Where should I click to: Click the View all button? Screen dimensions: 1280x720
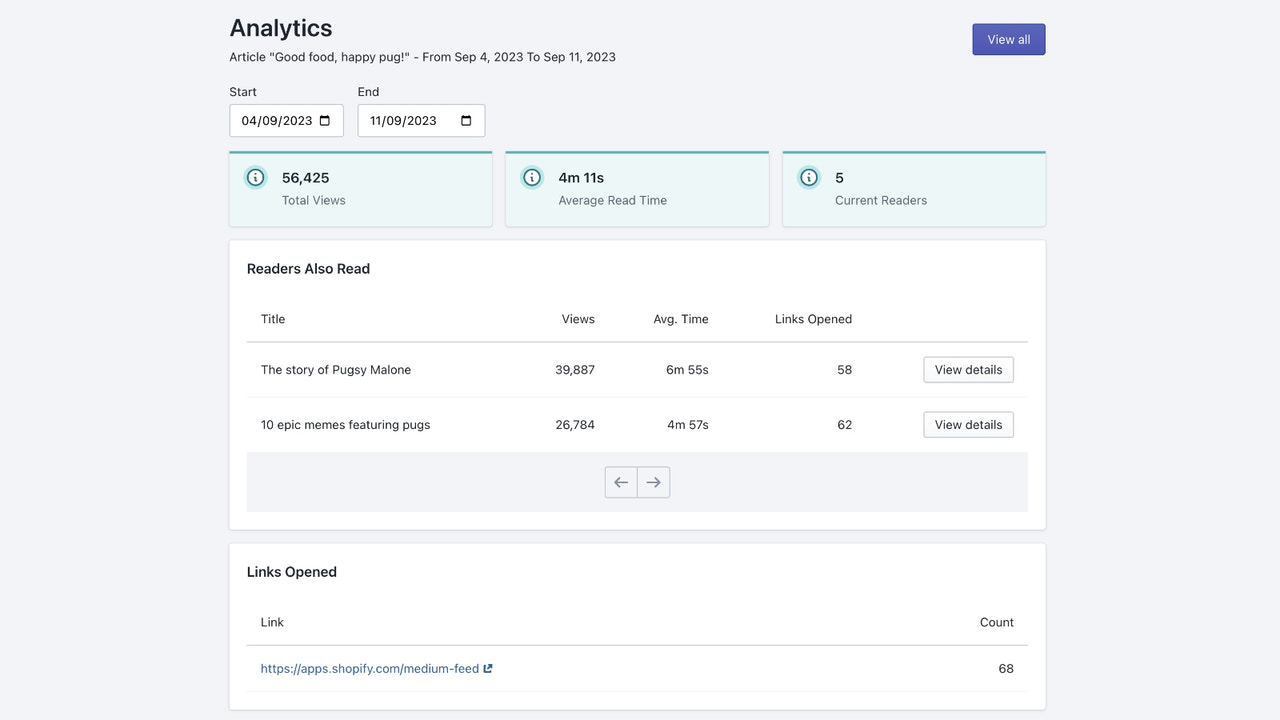click(1008, 39)
